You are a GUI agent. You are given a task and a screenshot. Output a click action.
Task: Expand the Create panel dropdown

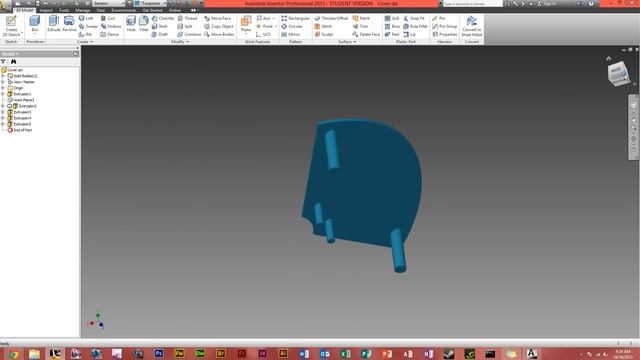tap(84, 42)
